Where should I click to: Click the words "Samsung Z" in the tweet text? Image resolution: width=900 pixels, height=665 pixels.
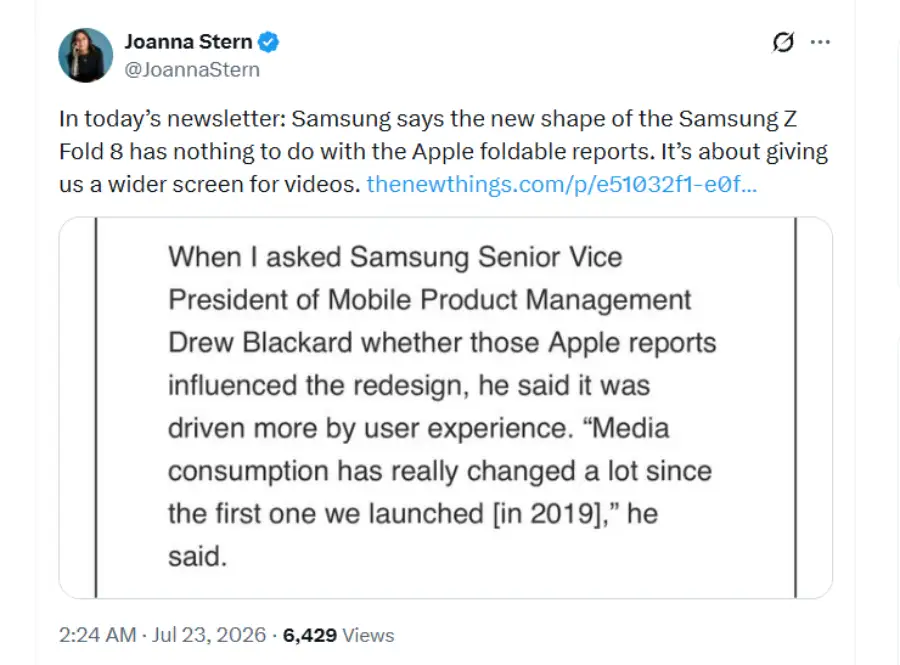pos(738,119)
